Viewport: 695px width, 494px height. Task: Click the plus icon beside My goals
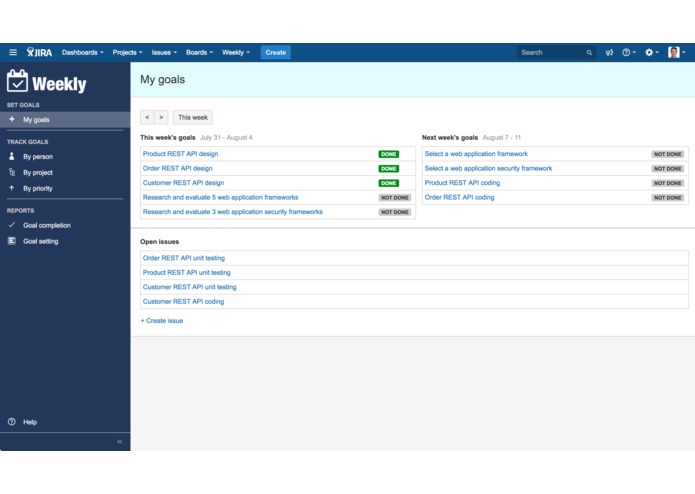(x=12, y=119)
